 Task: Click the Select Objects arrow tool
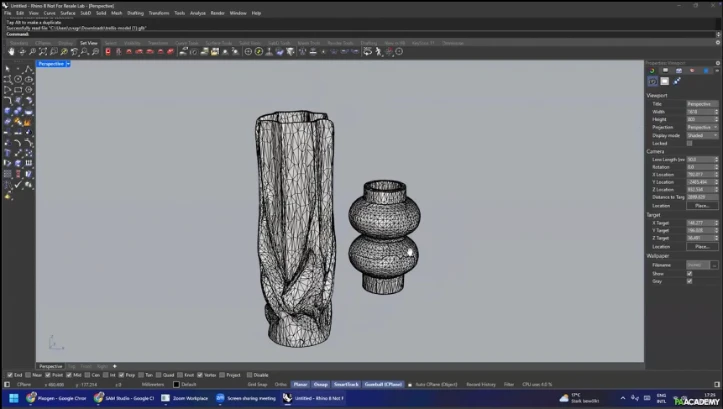coord(7,70)
